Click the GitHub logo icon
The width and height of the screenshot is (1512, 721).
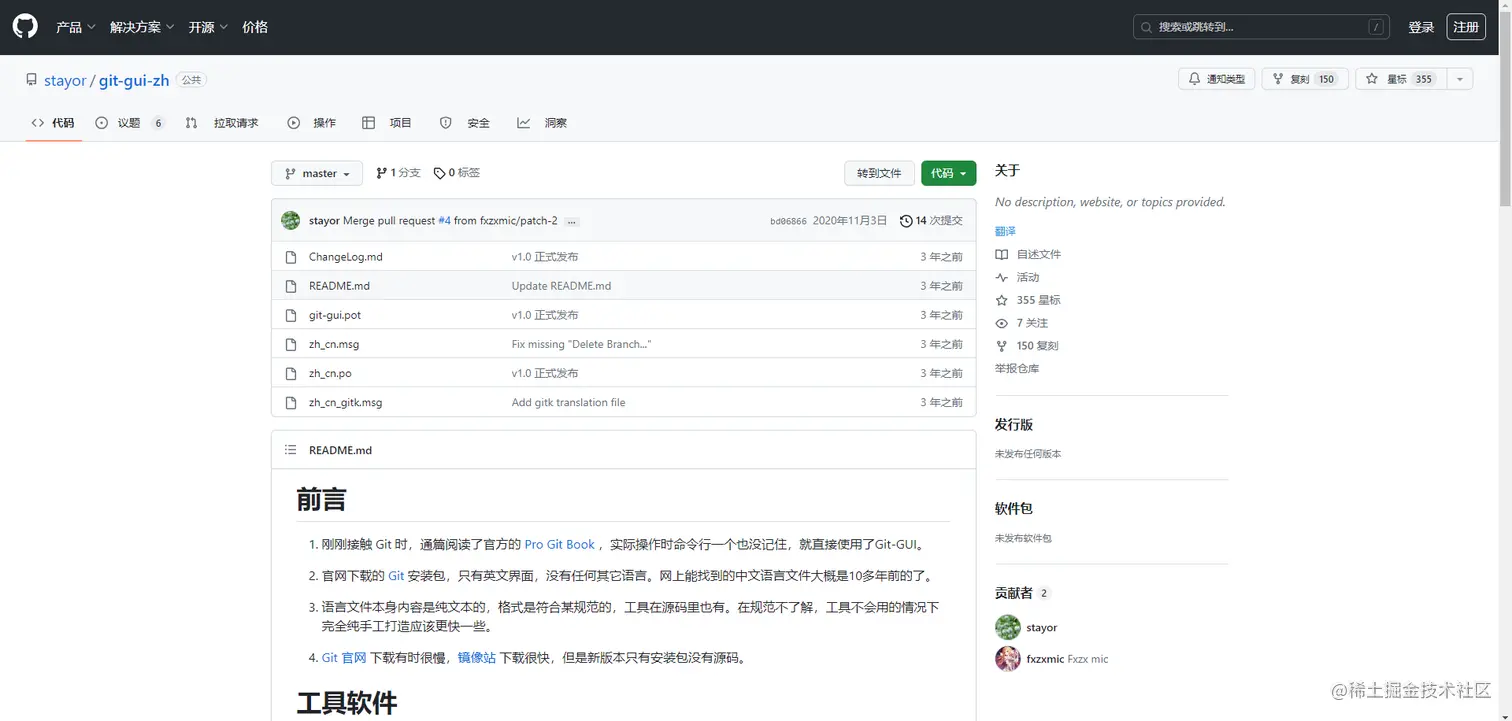(x=25, y=27)
